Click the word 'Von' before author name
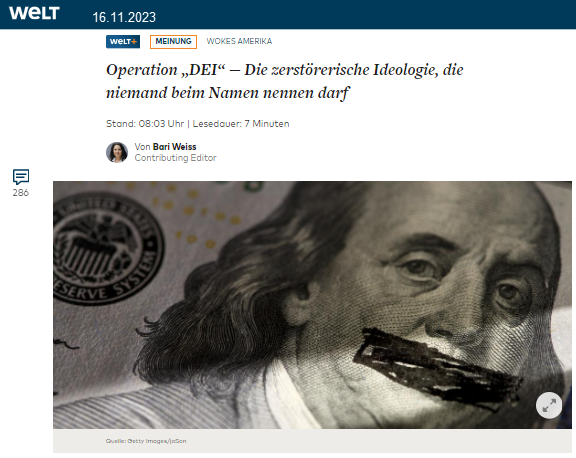This screenshot has height=458, width=576. [x=143, y=147]
